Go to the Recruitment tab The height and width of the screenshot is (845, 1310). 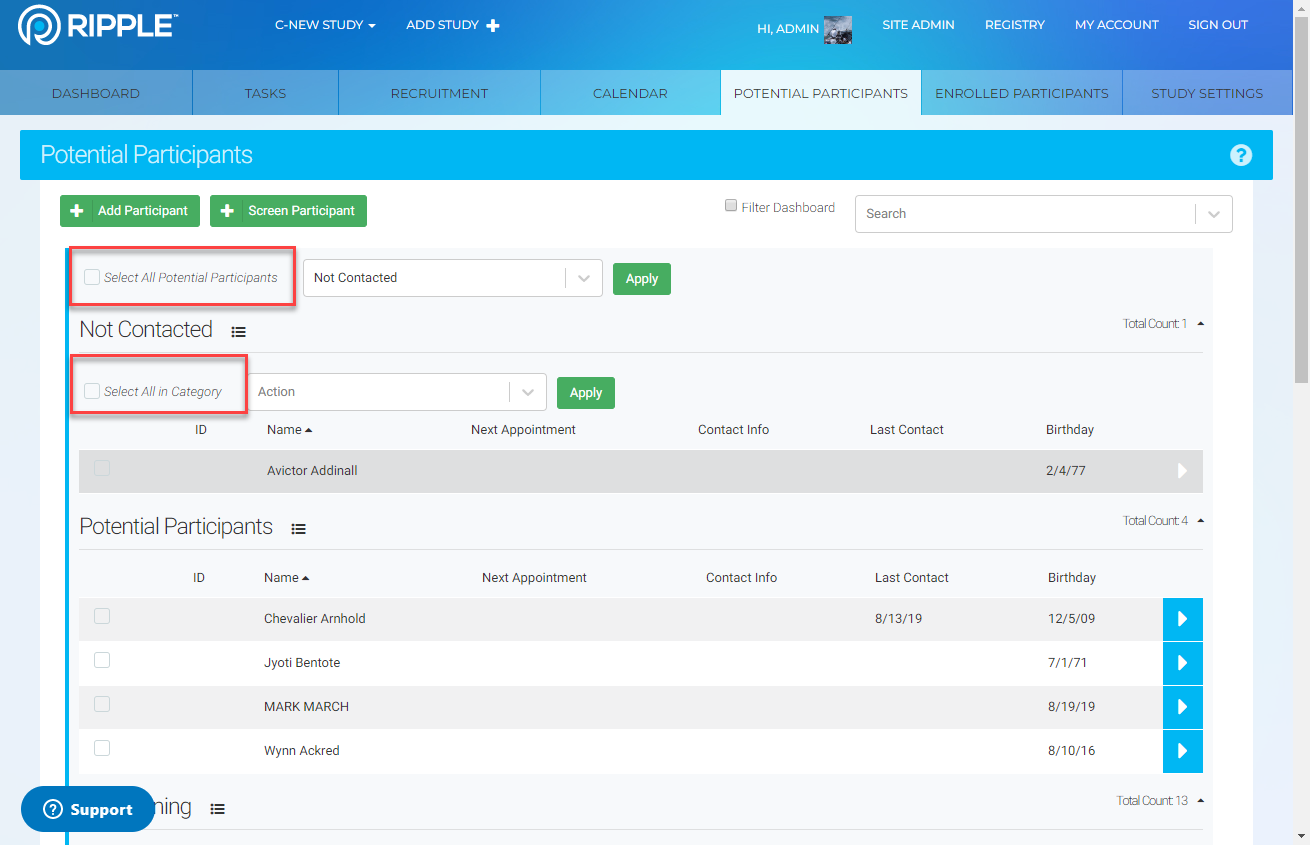point(439,93)
